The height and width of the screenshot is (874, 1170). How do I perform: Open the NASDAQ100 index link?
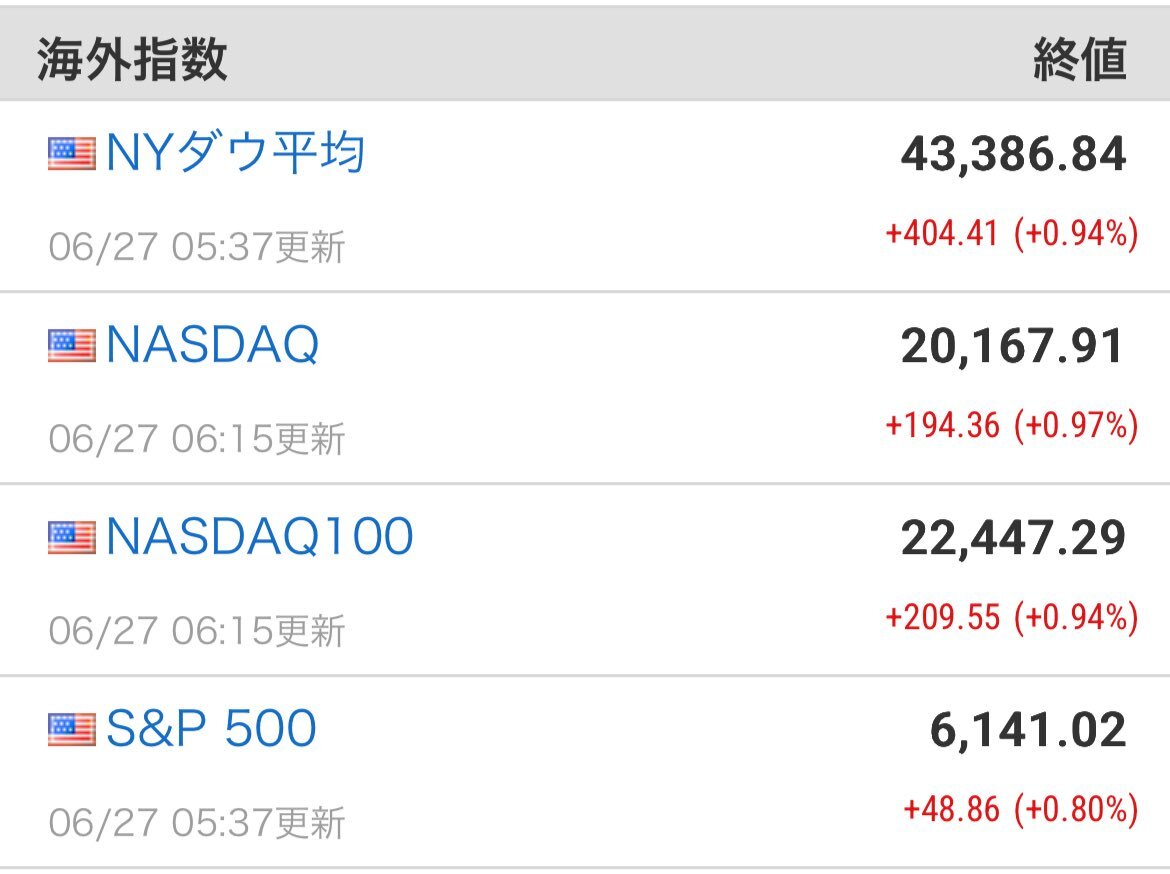260,537
